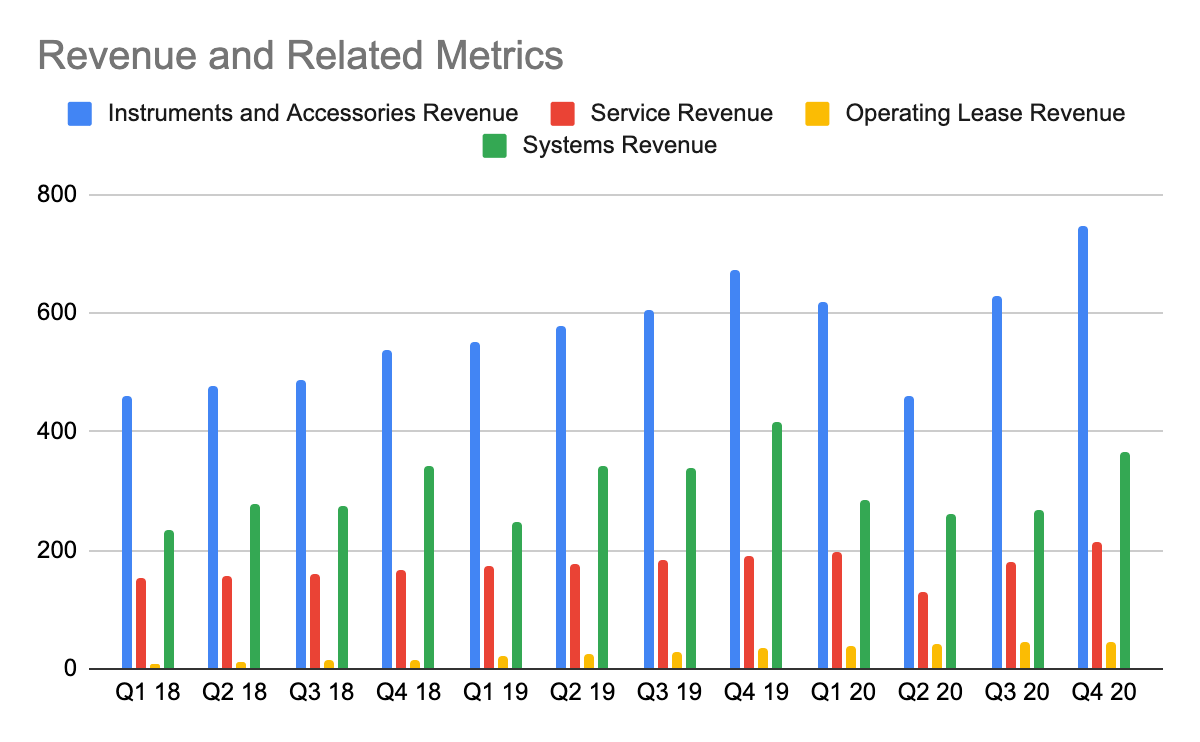Click the blue Instruments and Accessories legend swatch
Screen dimensions: 1200x742
(x=80, y=113)
